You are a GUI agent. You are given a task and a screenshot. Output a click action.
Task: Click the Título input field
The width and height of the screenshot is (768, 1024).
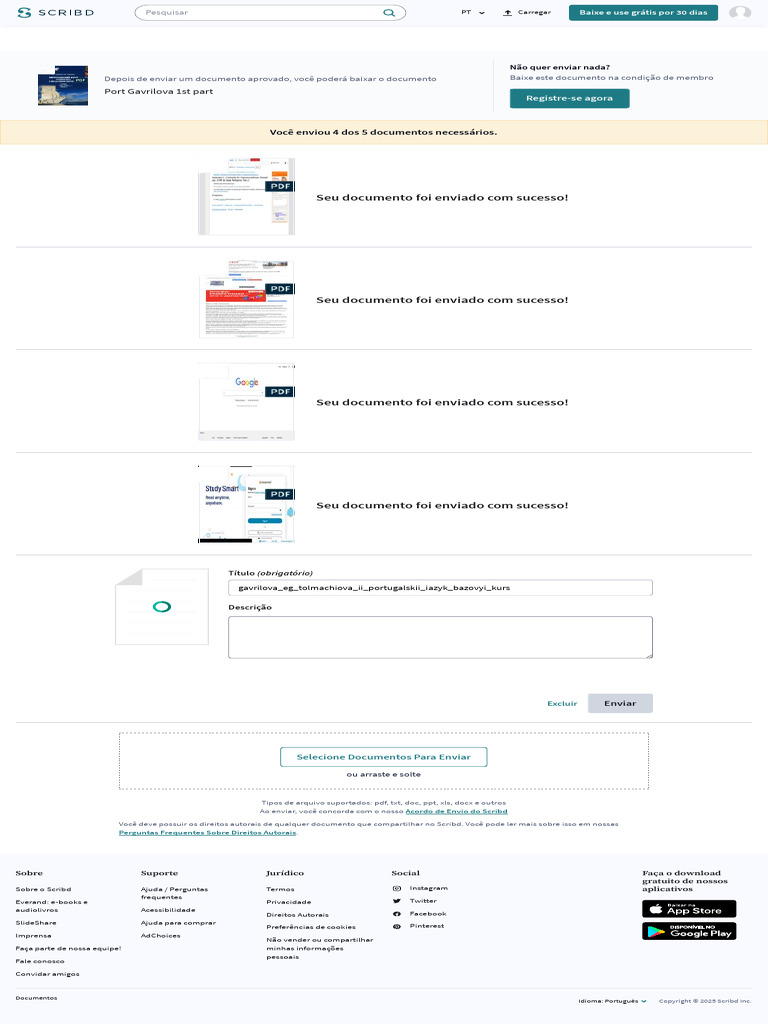pyautogui.click(x=440, y=588)
